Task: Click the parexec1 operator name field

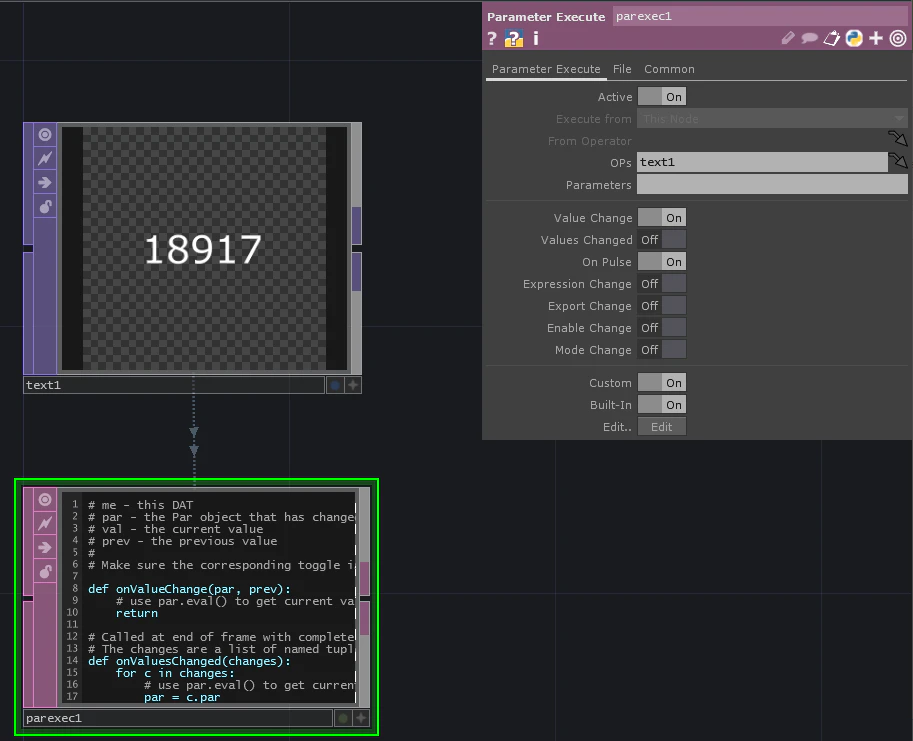Action: point(760,16)
